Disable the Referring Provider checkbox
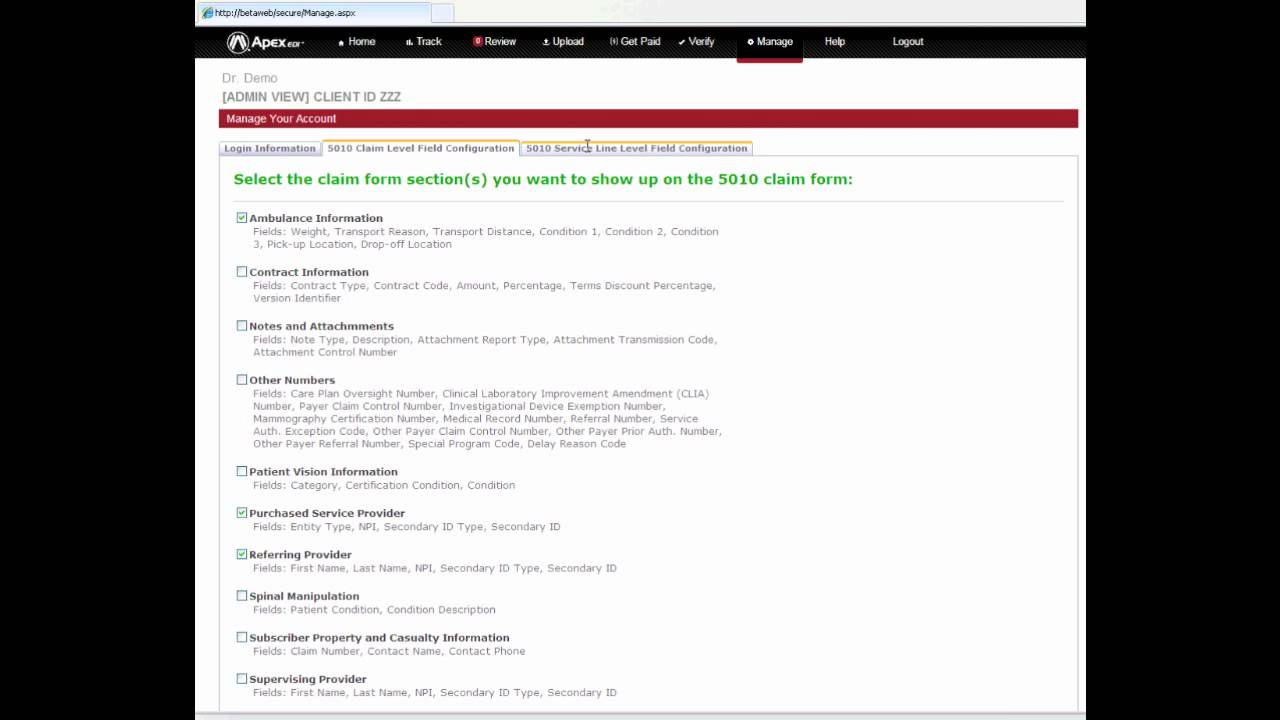The image size is (1280, 720). (242, 553)
